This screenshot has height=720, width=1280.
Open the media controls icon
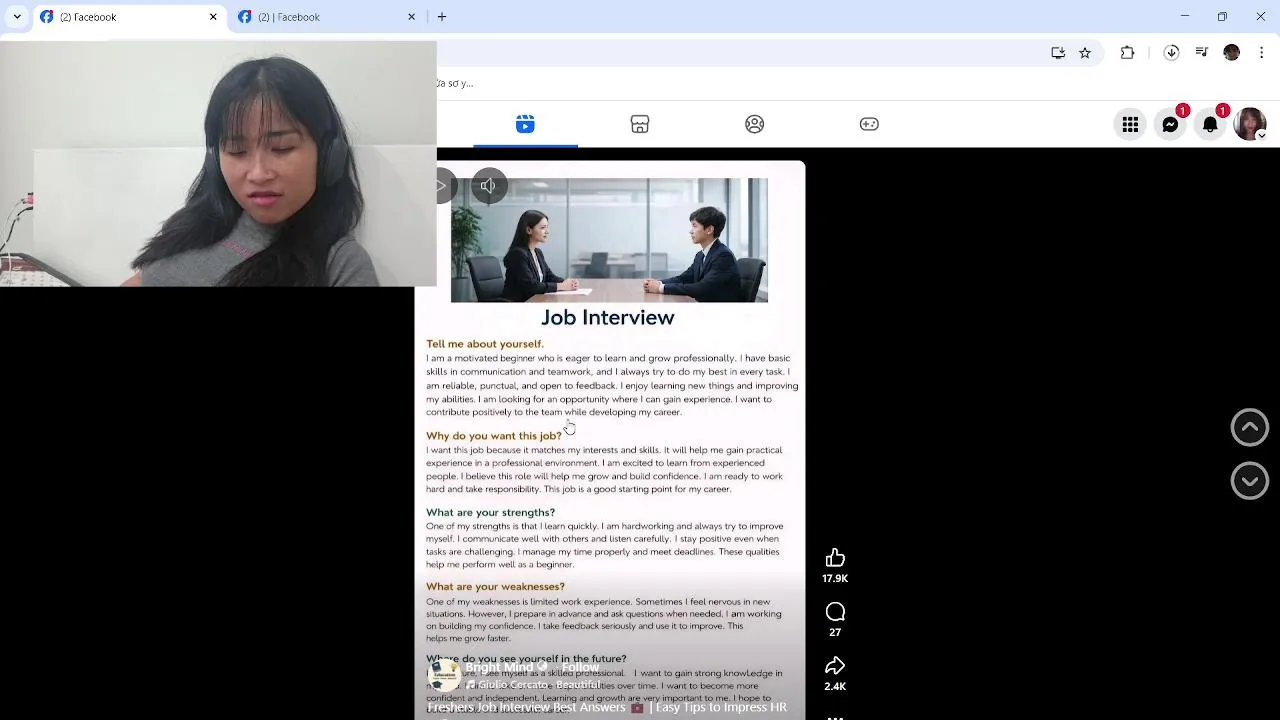click(1202, 53)
